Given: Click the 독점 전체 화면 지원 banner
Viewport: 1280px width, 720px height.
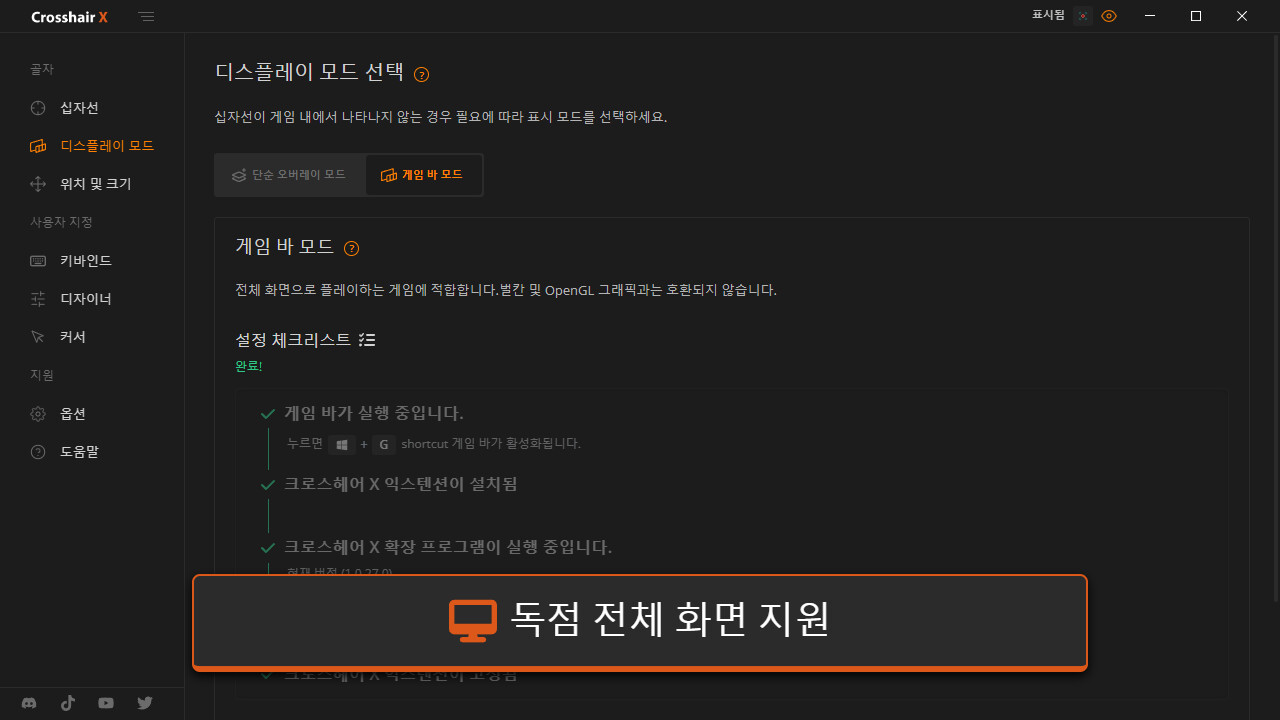Looking at the screenshot, I should [x=639, y=621].
